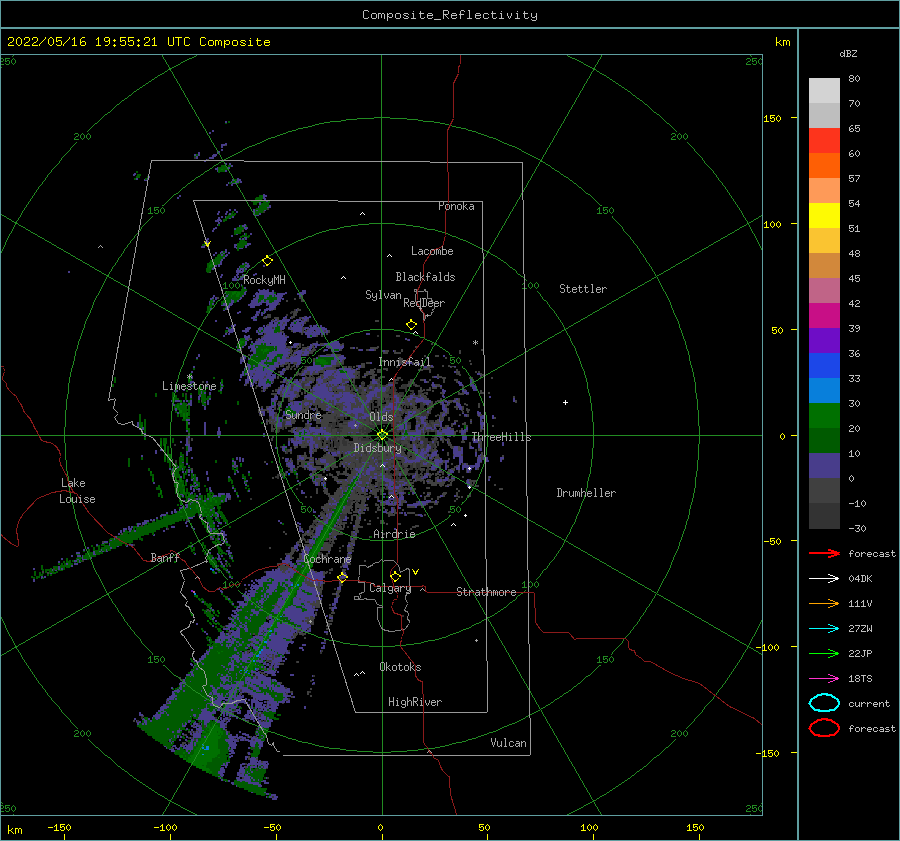900x841 pixels.
Task: Click the yellow V marker east of Calgary
Action: point(416,572)
